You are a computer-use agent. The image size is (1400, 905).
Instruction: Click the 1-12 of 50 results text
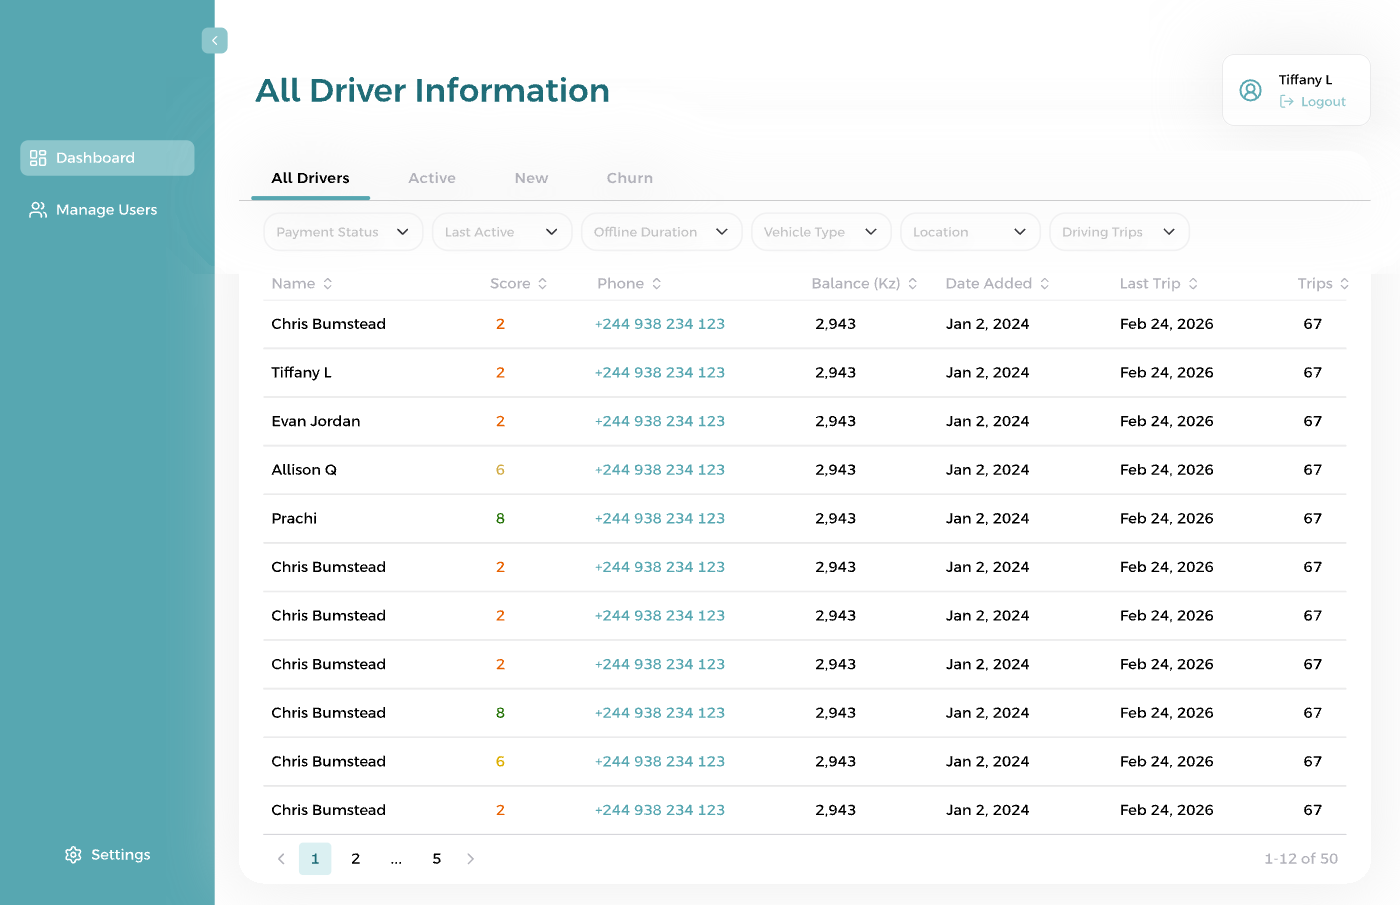coord(1300,859)
